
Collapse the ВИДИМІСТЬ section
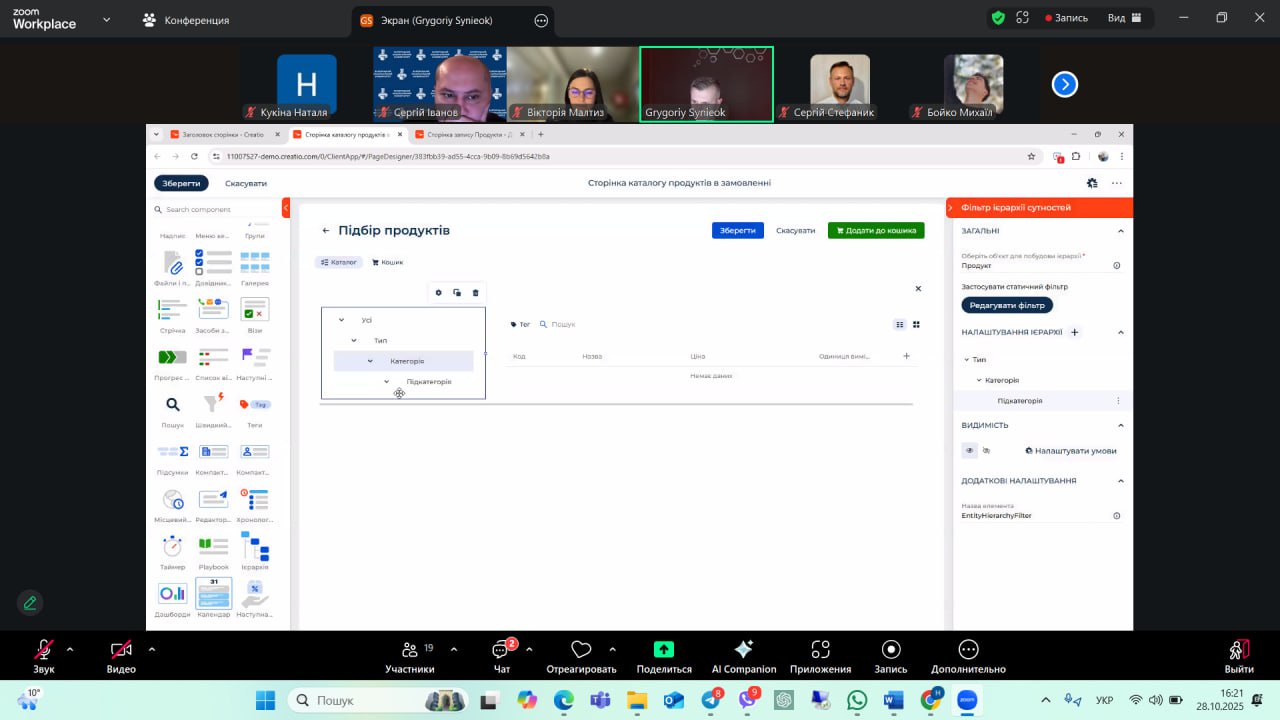[1121, 425]
